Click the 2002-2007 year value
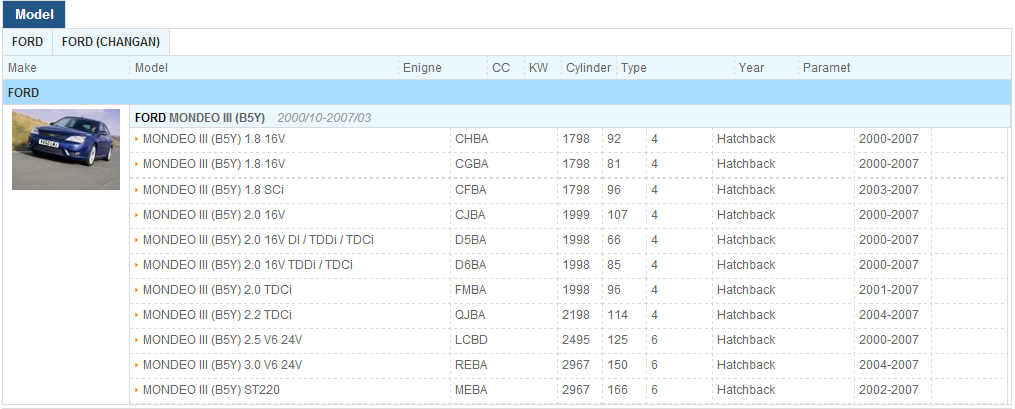 tap(889, 390)
